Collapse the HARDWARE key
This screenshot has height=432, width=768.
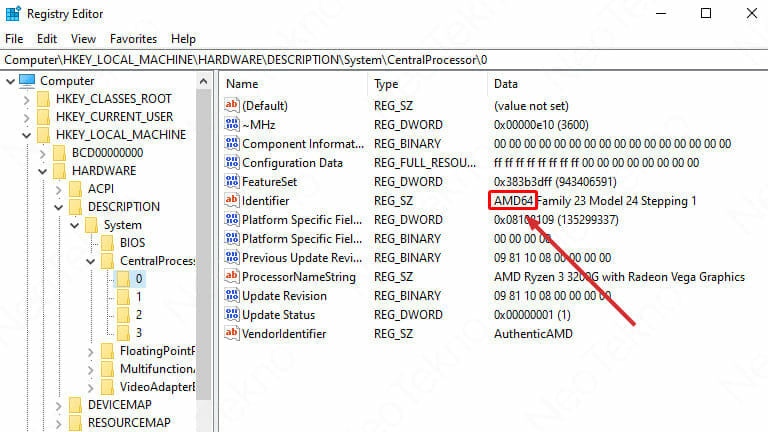click(43, 171)
